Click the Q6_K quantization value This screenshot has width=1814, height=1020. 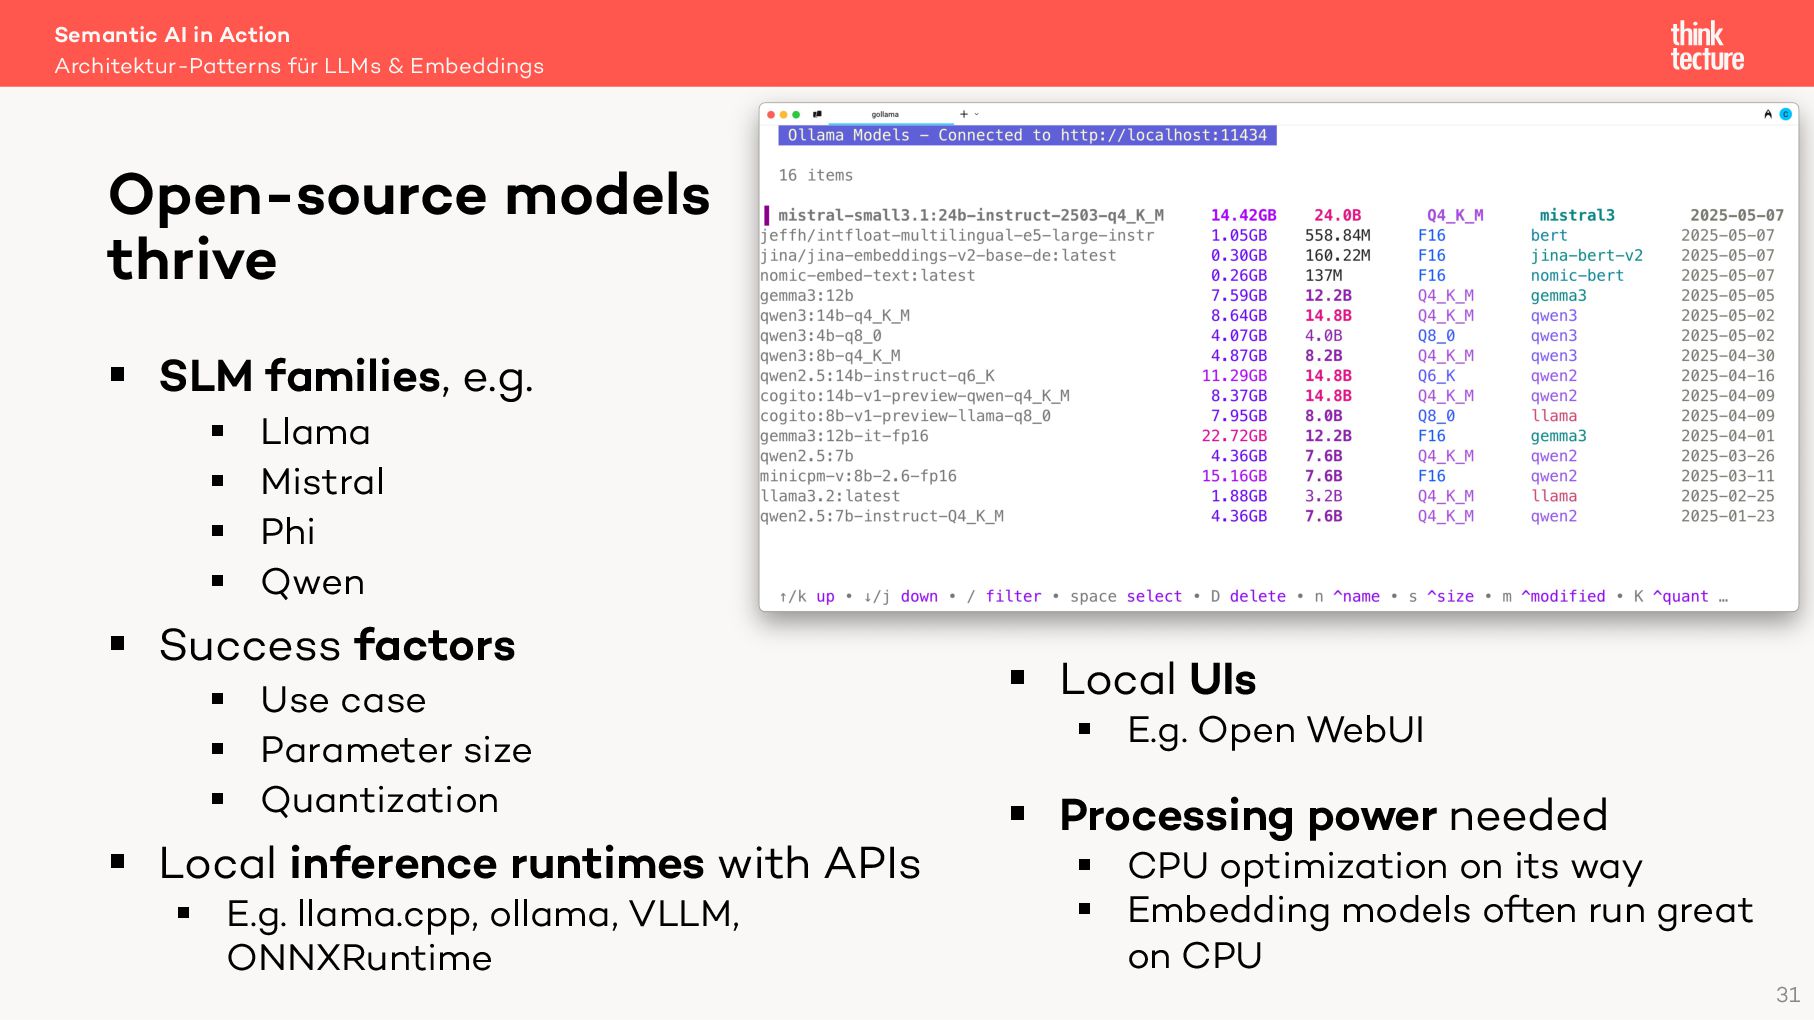[1436, 376]
